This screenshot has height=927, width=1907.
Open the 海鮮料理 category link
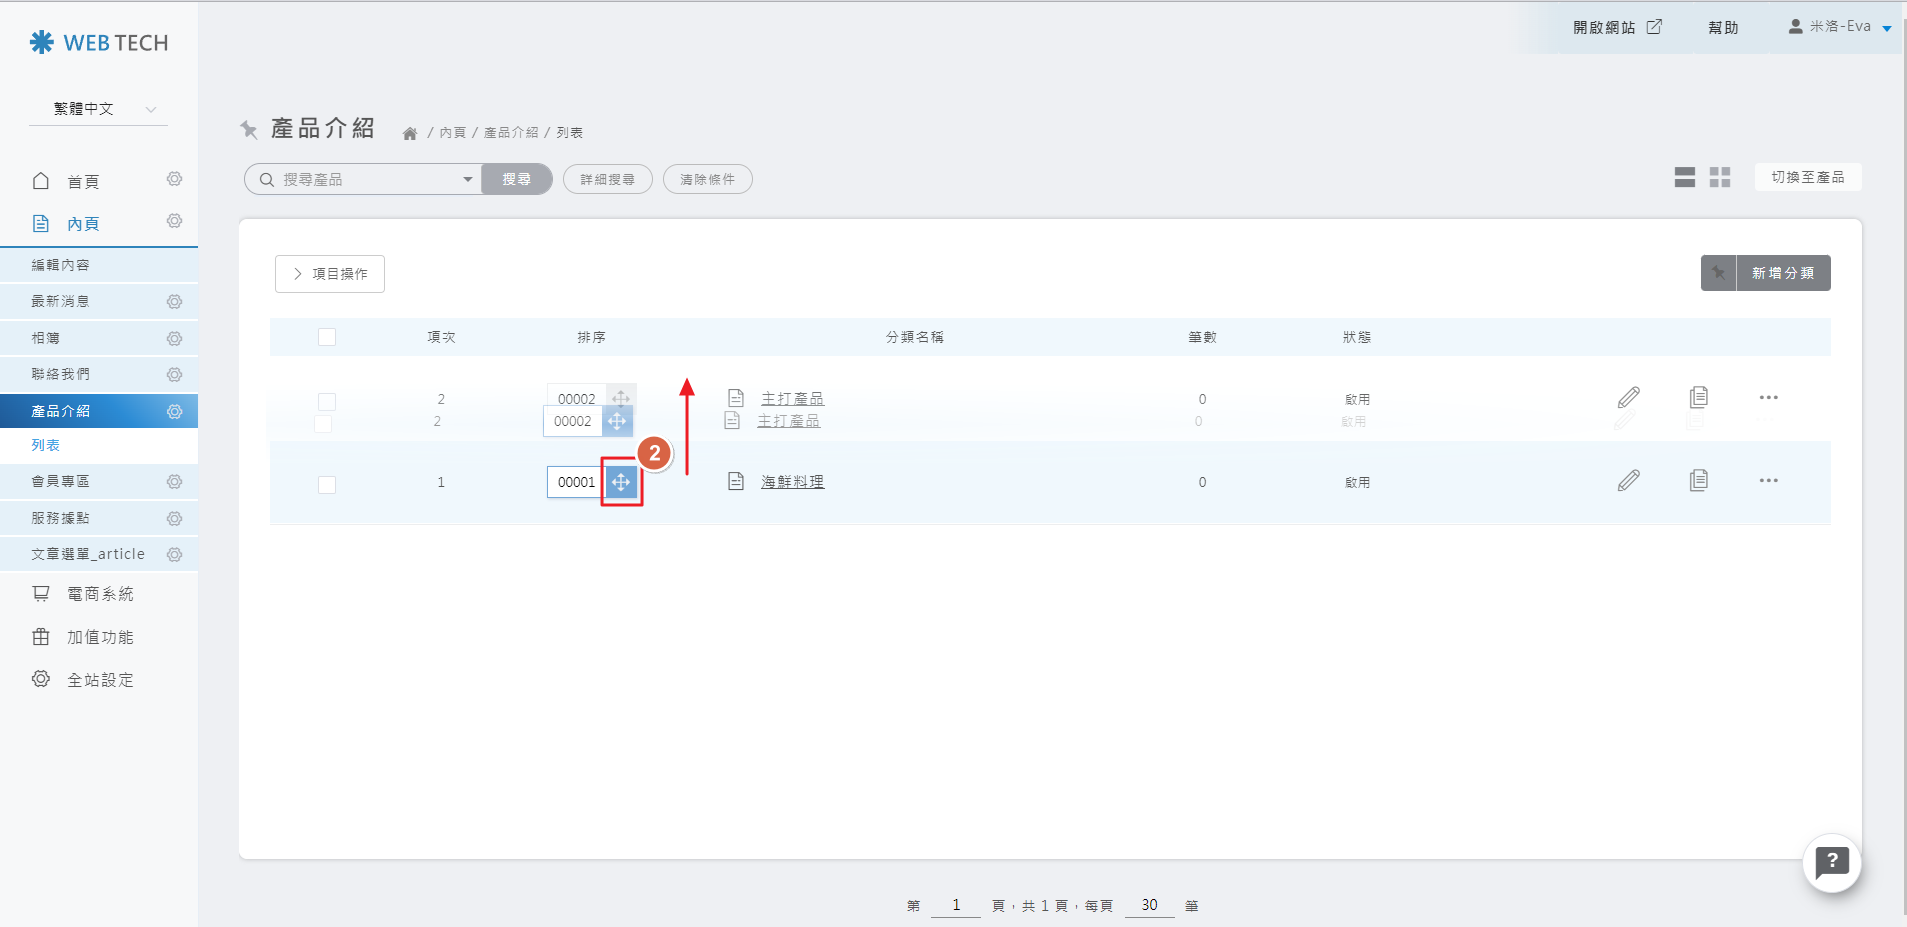(792, 482)
